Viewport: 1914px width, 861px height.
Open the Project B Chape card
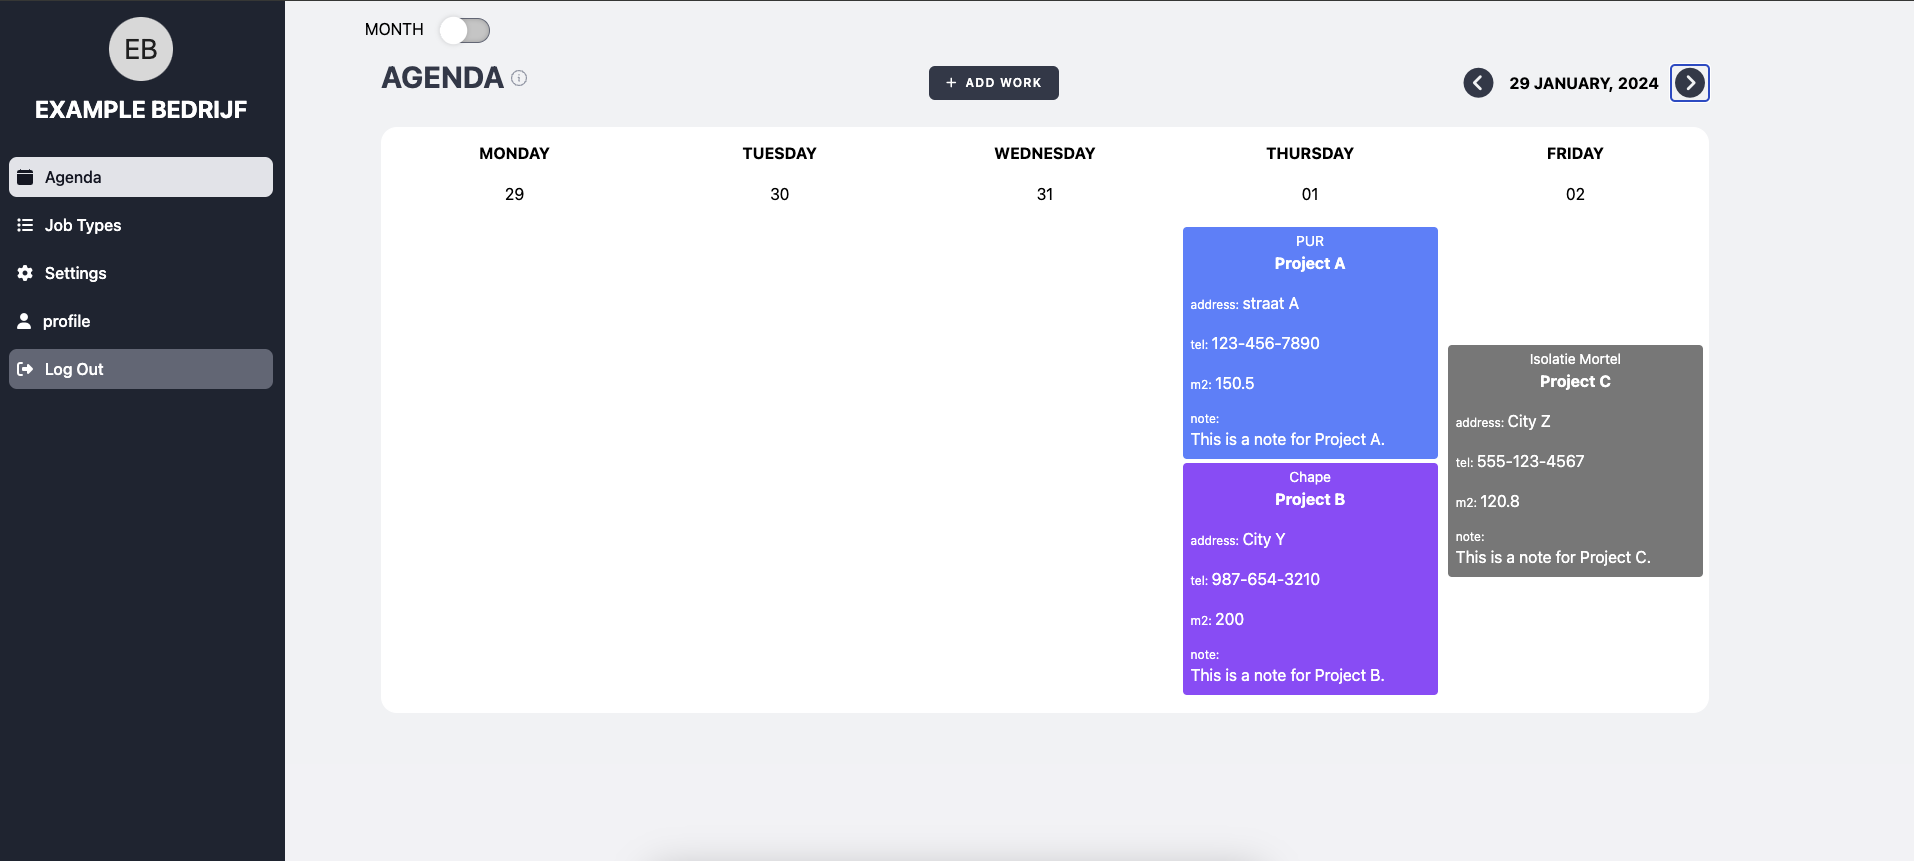point(1310,579)
